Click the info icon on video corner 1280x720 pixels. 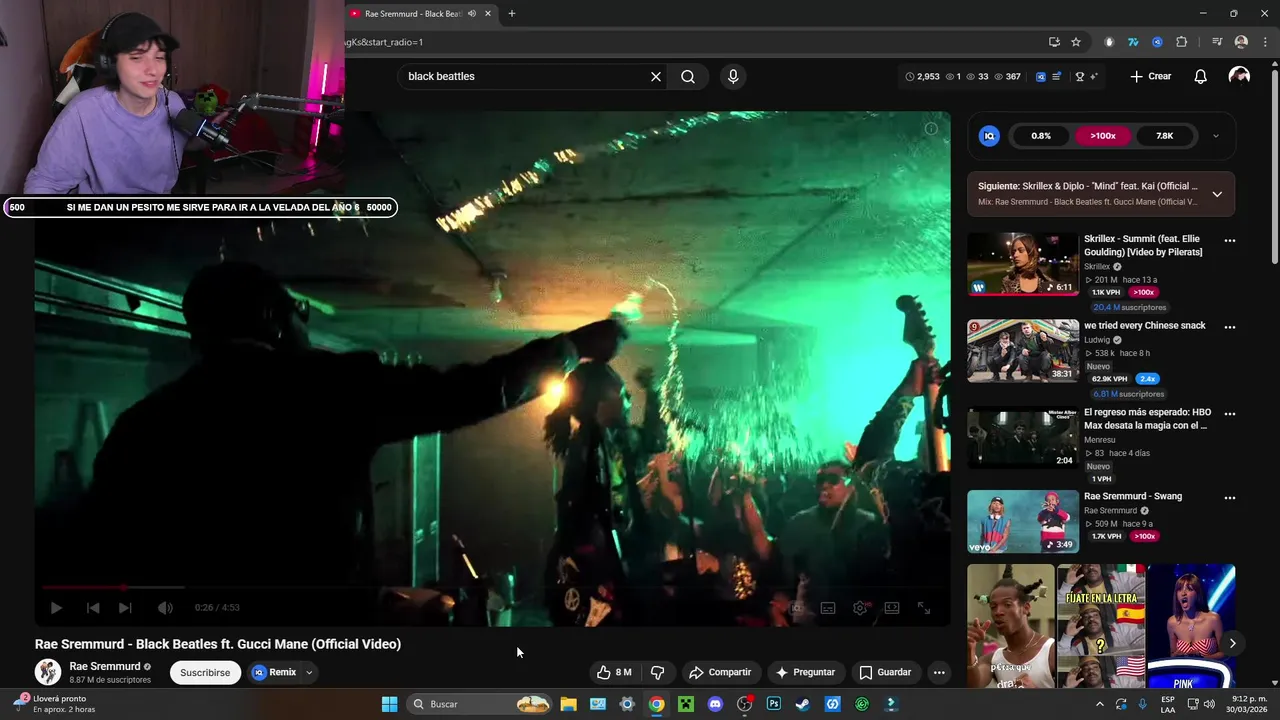coord(931,128)
